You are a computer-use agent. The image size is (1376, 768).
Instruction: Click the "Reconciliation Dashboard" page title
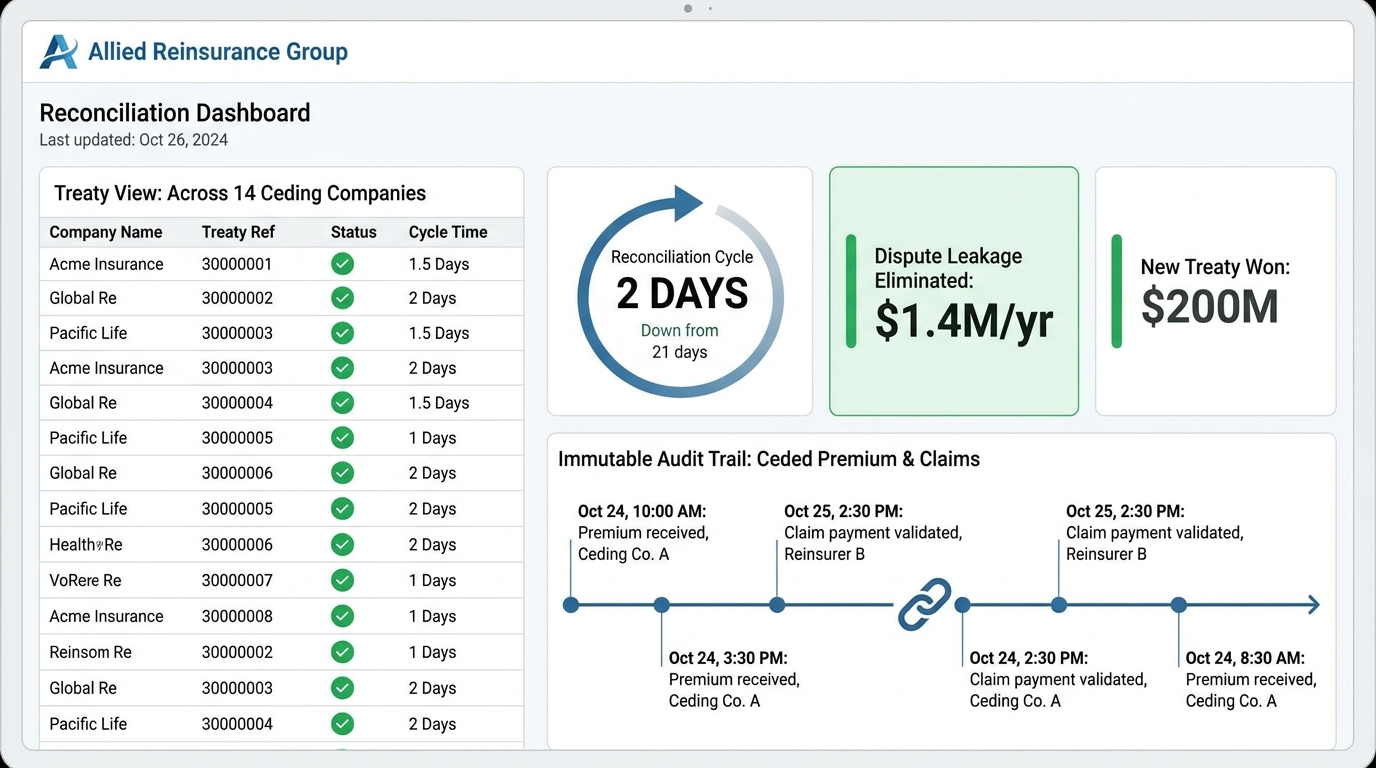(175, 113)
